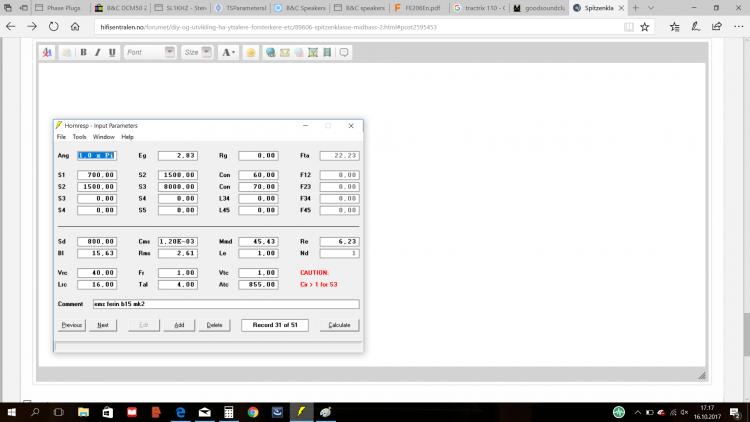Open Calculator from the taskbar

coord(229,412)
